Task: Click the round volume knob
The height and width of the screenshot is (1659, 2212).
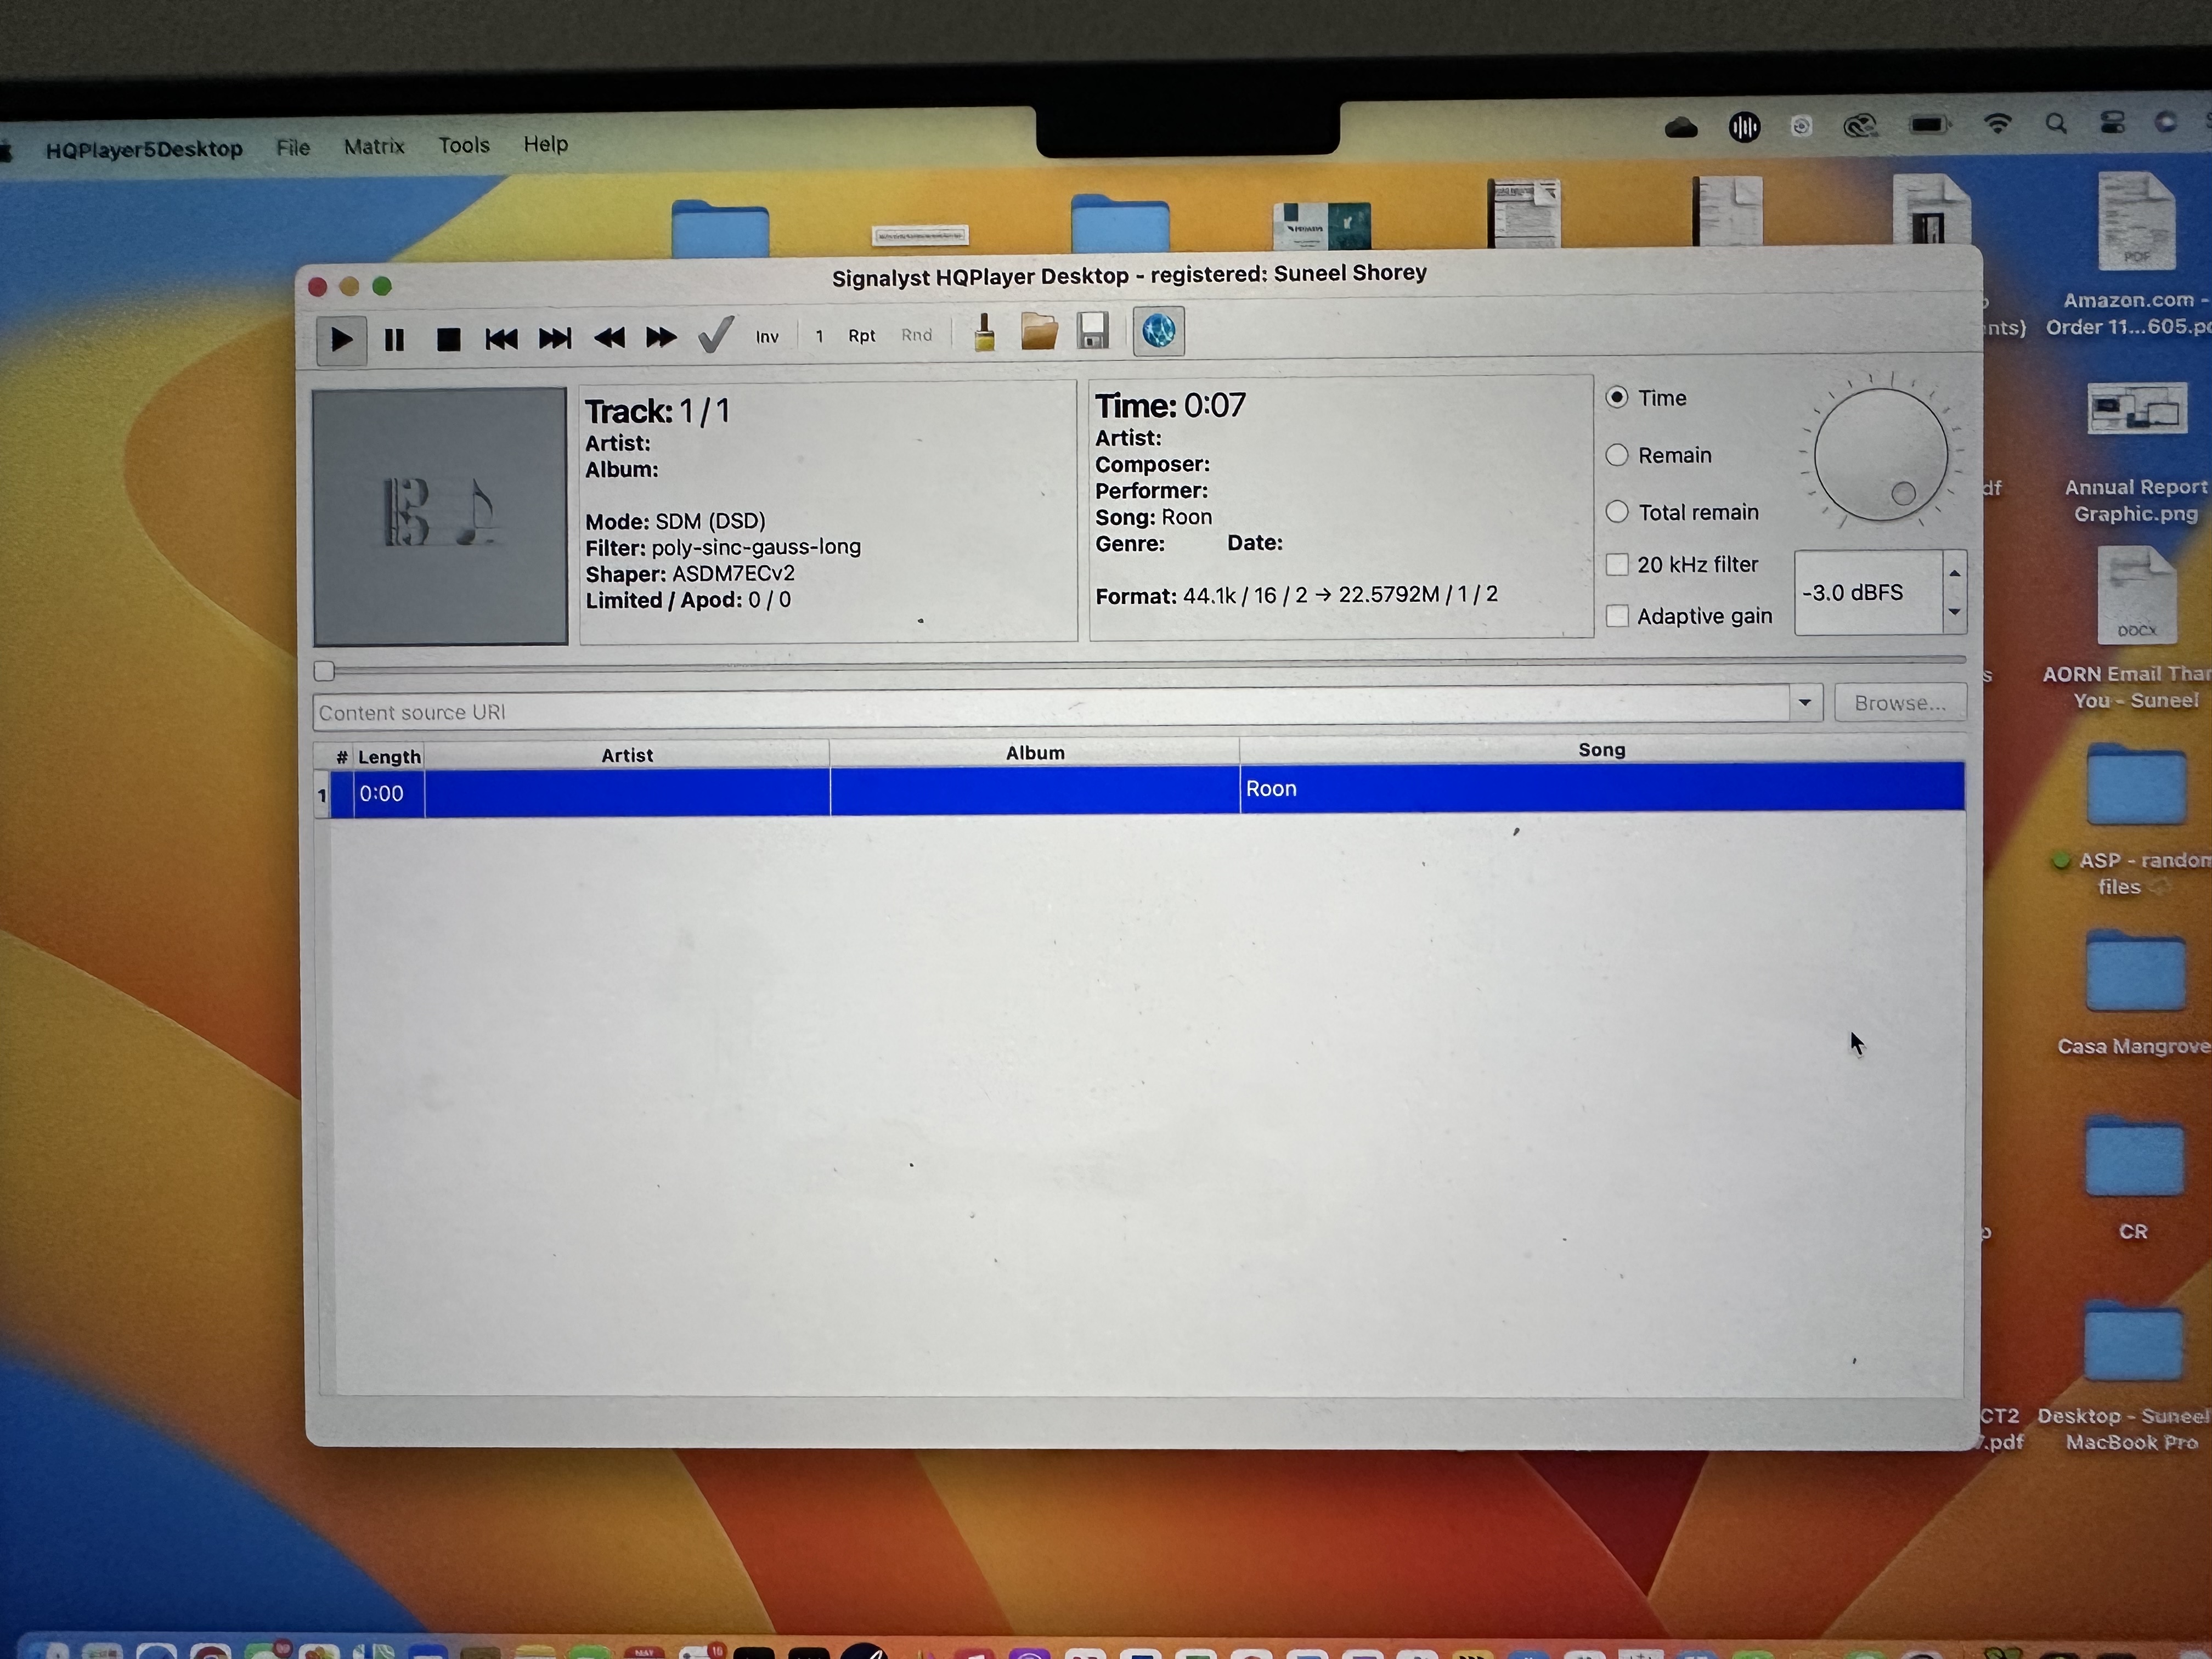Action: click(x=1880, y=454)
